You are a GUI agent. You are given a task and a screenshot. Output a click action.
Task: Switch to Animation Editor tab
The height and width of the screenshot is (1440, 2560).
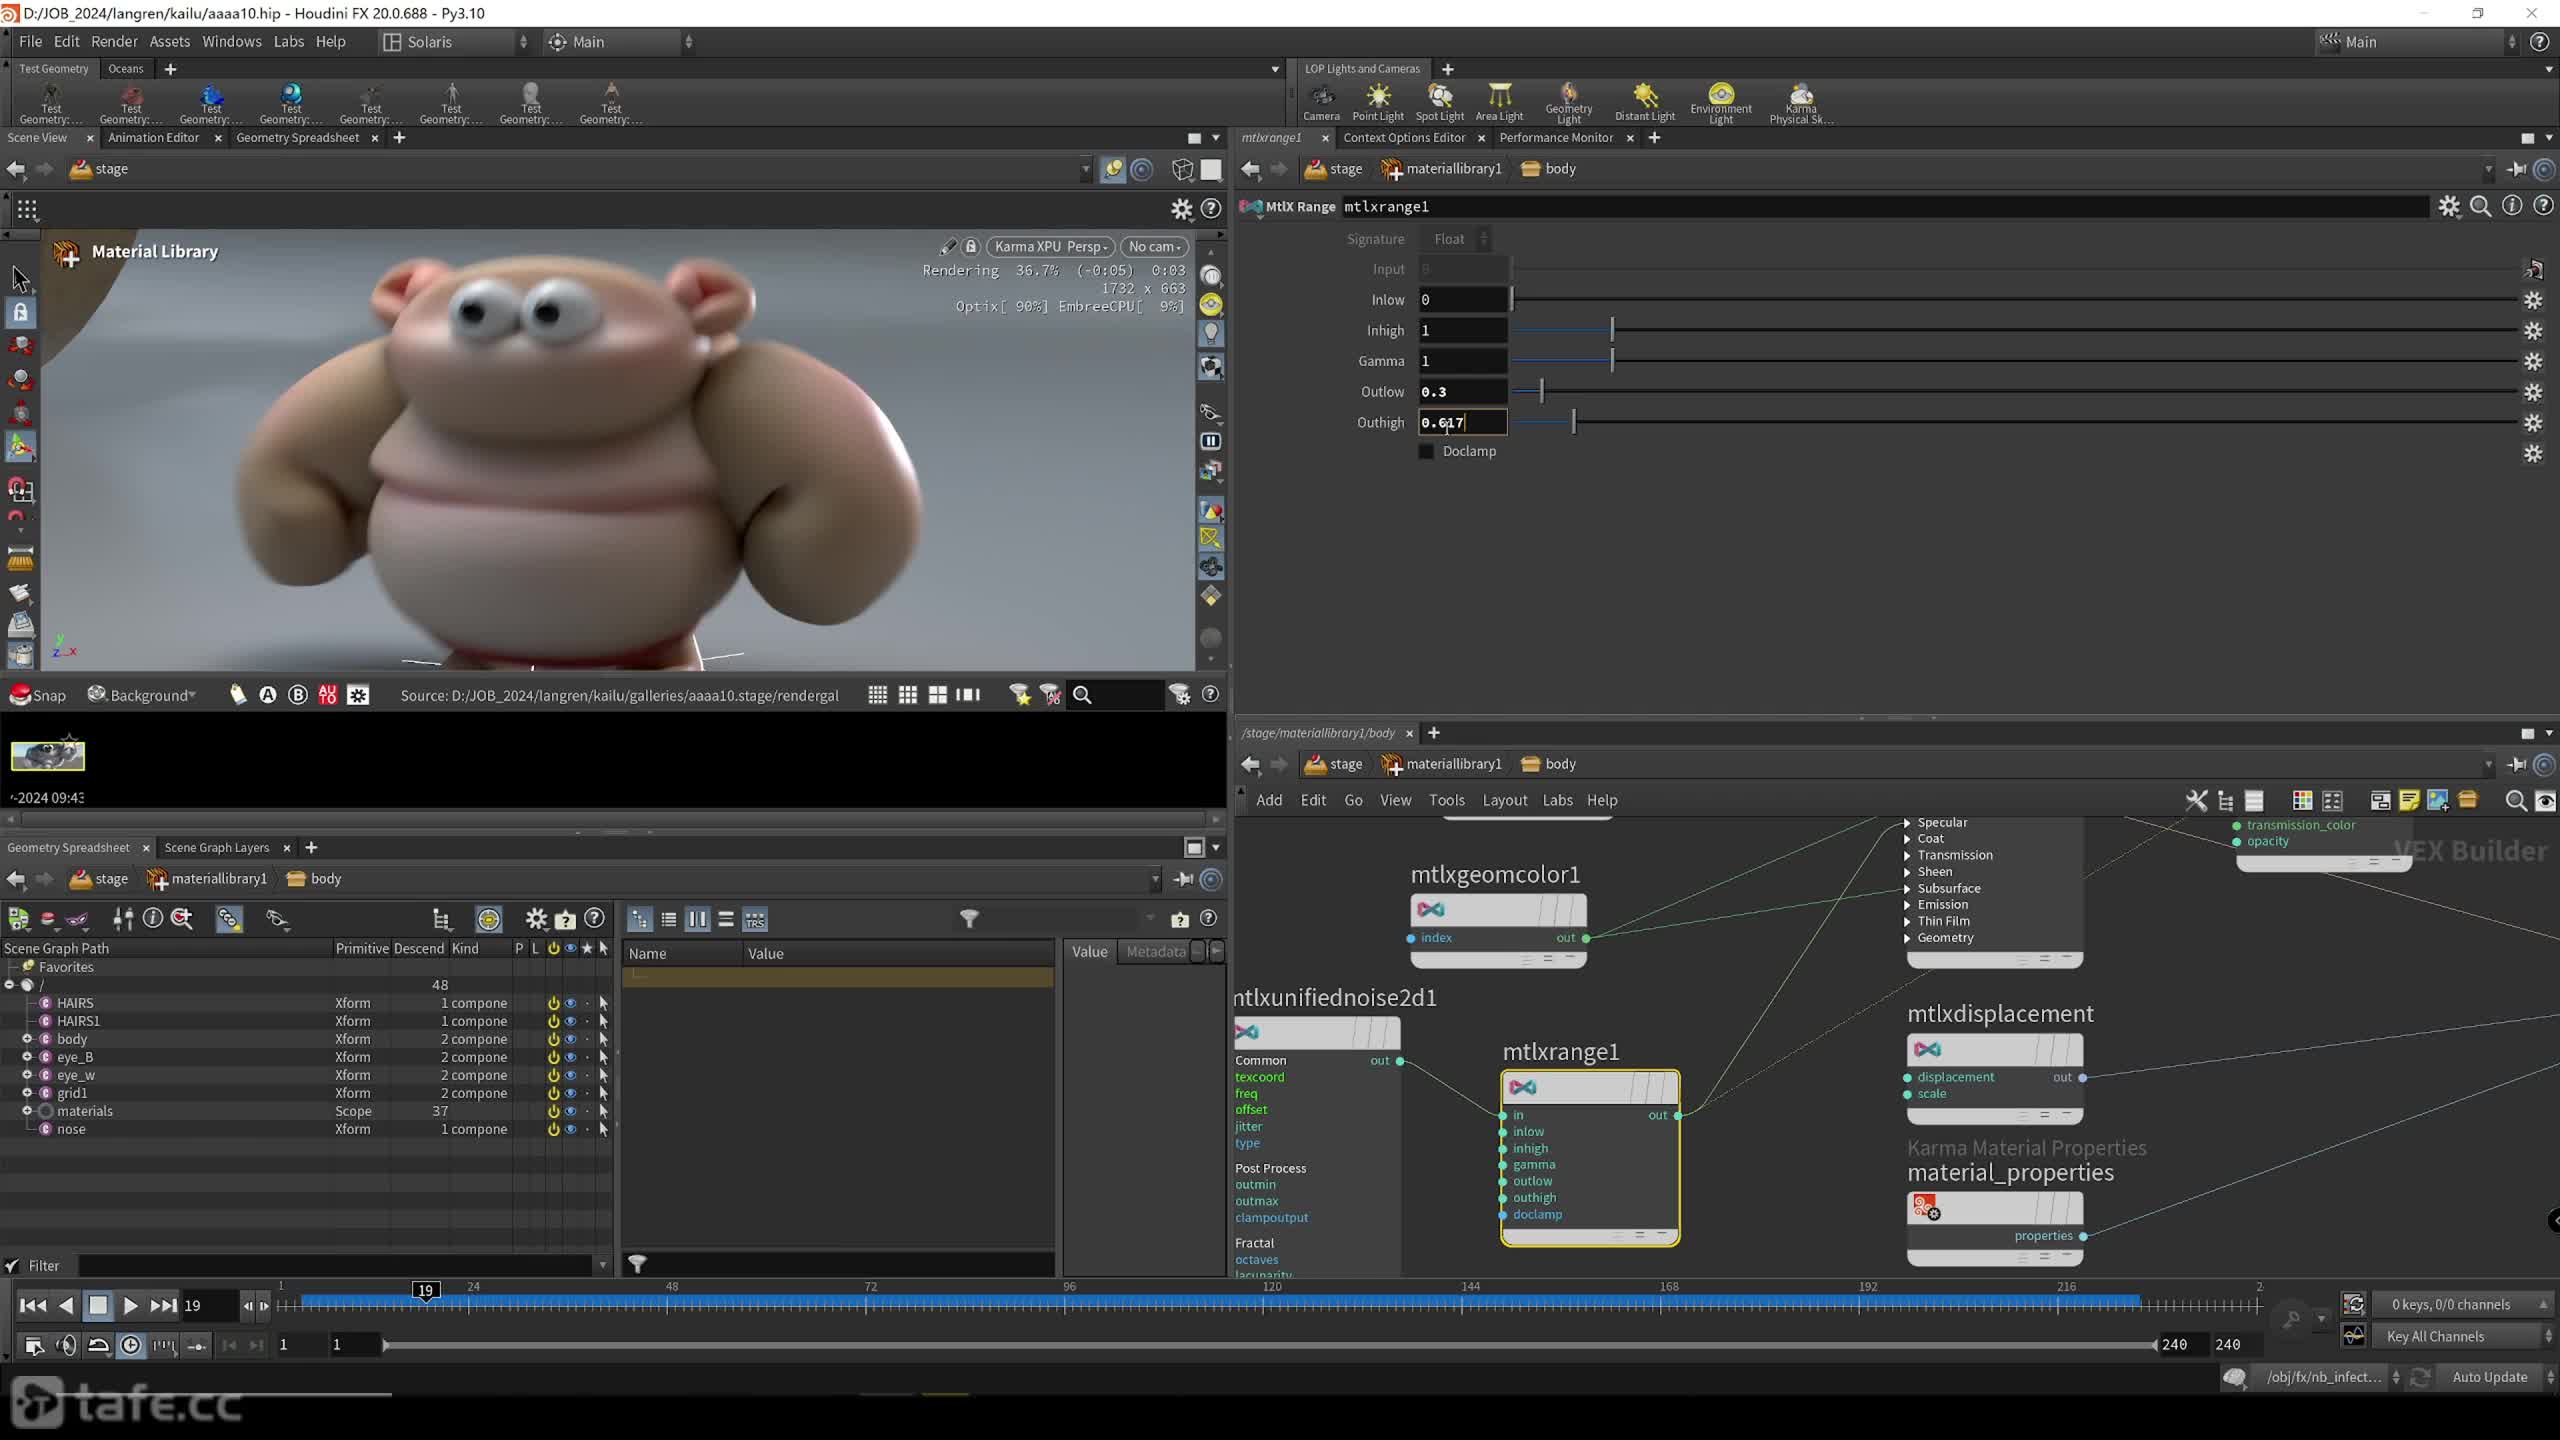point(154,138)
